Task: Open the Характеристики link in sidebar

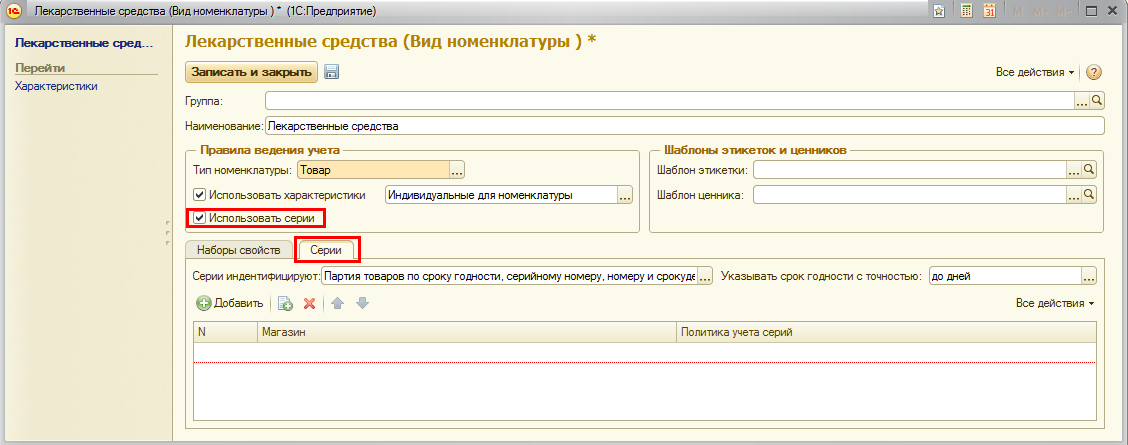Action: pyautogui.click(x=56, y=86)
